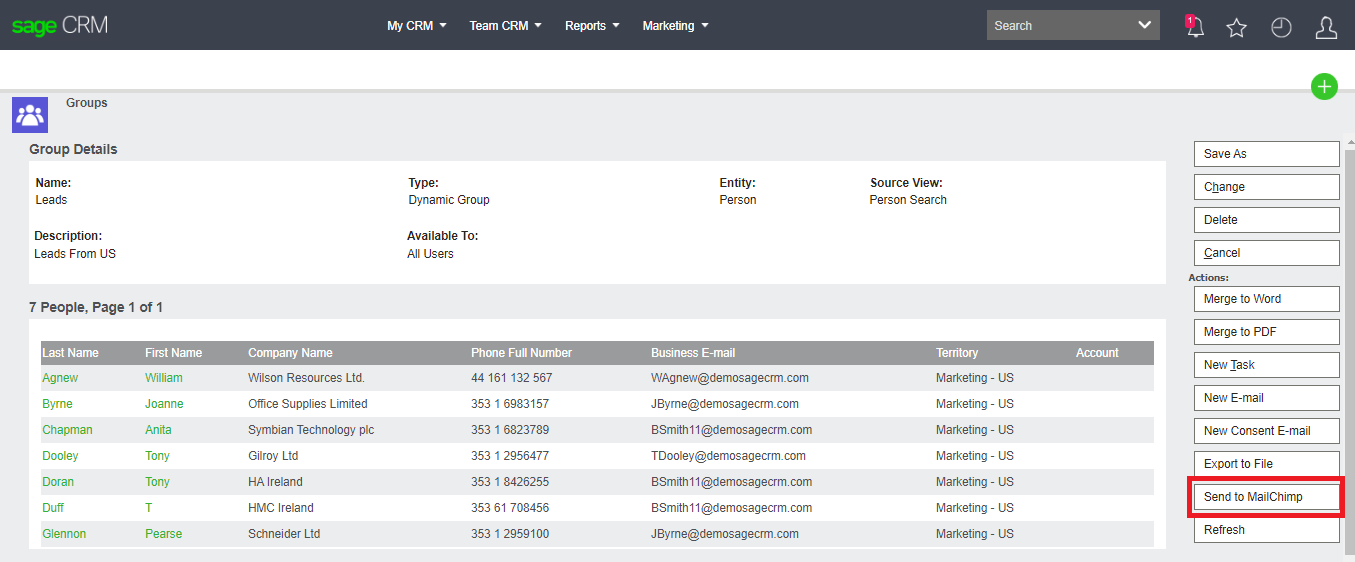Select Gilroy Ltd company cell

point(273,456)
